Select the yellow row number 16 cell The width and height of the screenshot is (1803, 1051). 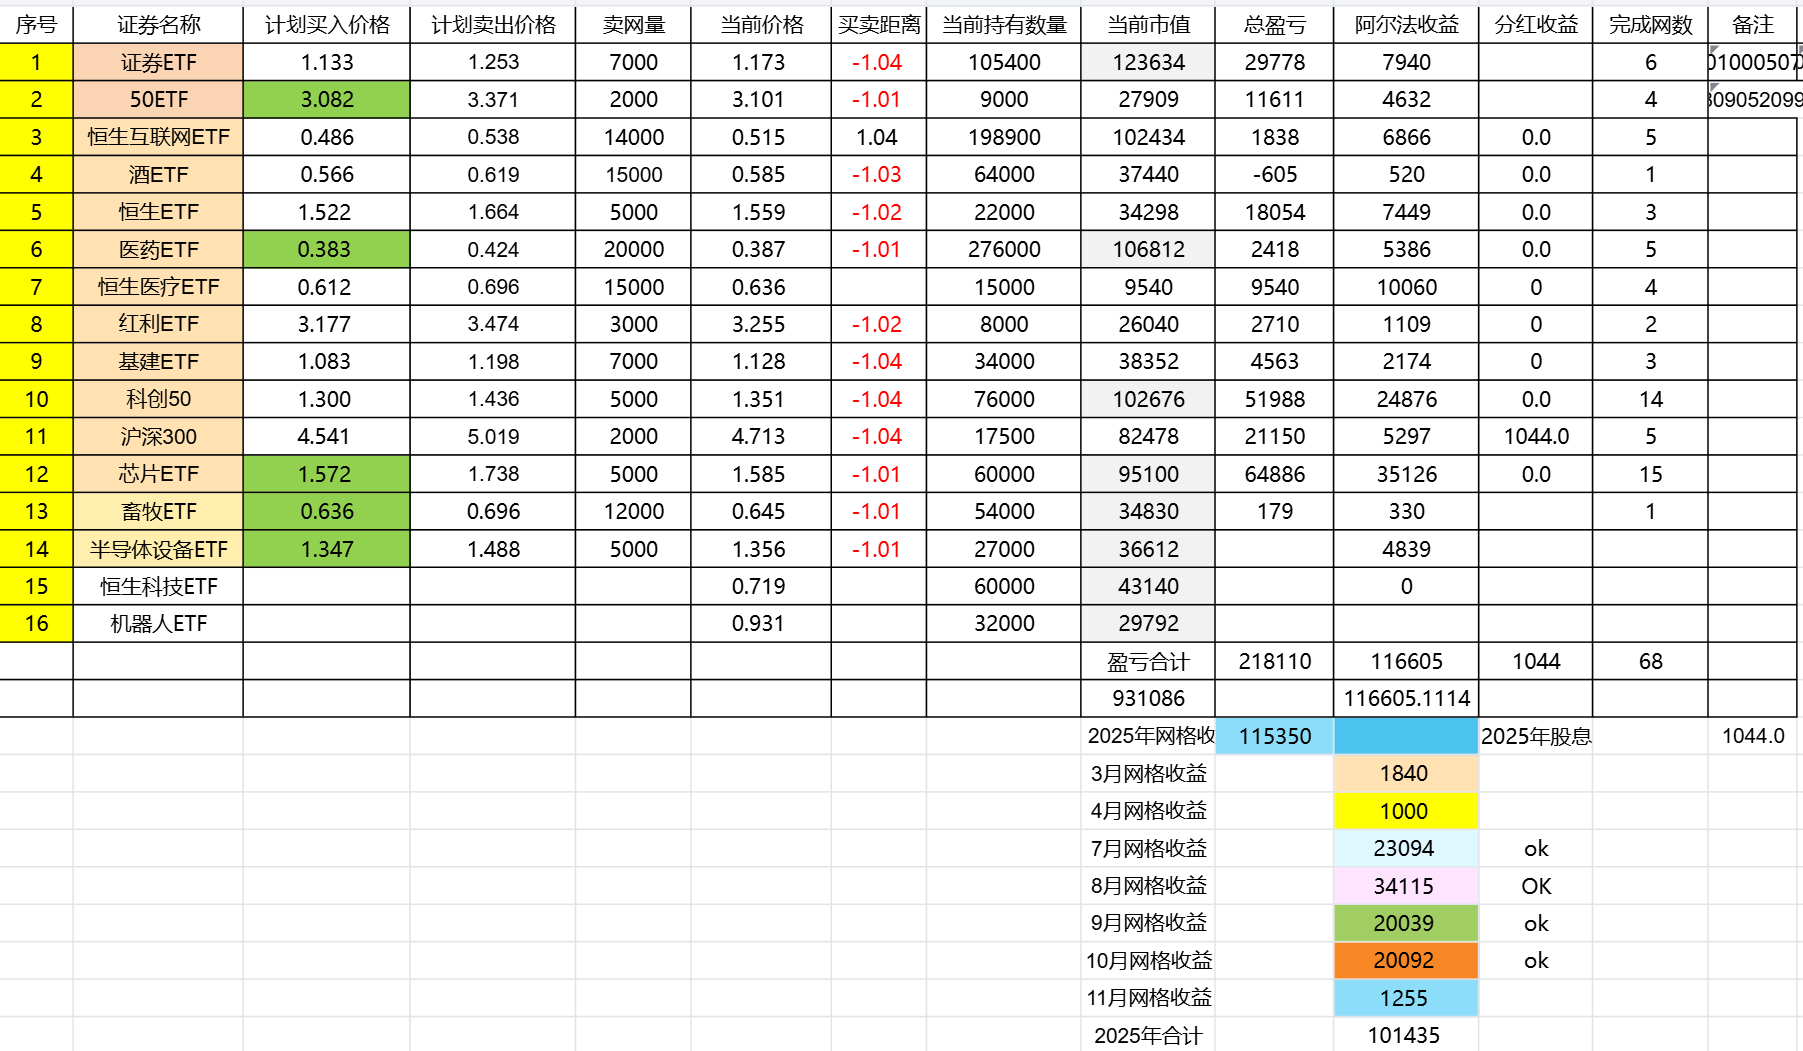point(36,623)
